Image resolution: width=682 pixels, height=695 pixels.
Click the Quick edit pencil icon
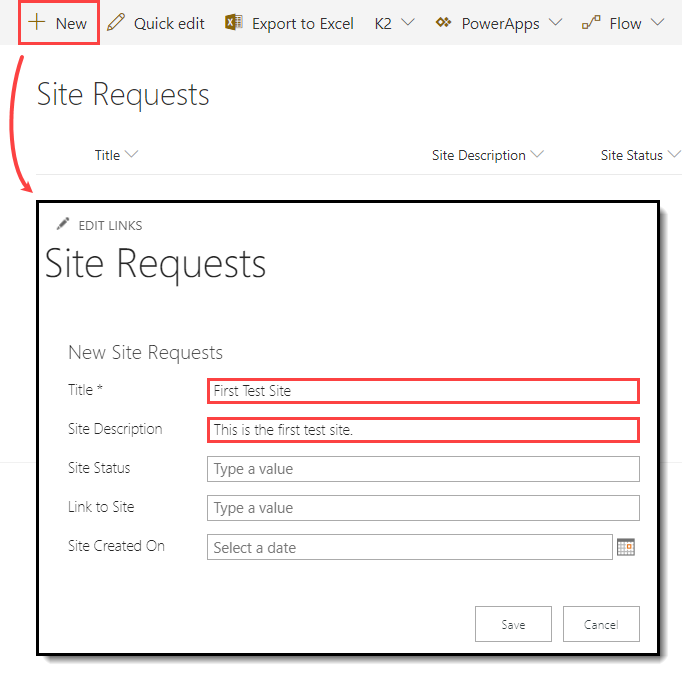click(117, 22)
